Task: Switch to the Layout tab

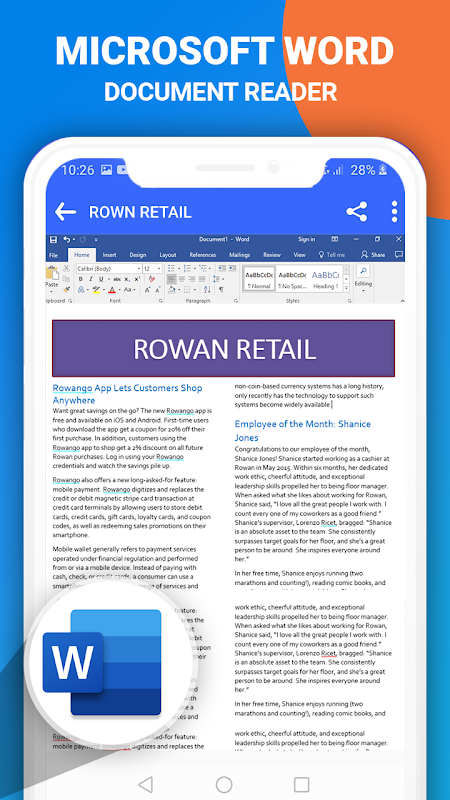Action: pos(168,255)
